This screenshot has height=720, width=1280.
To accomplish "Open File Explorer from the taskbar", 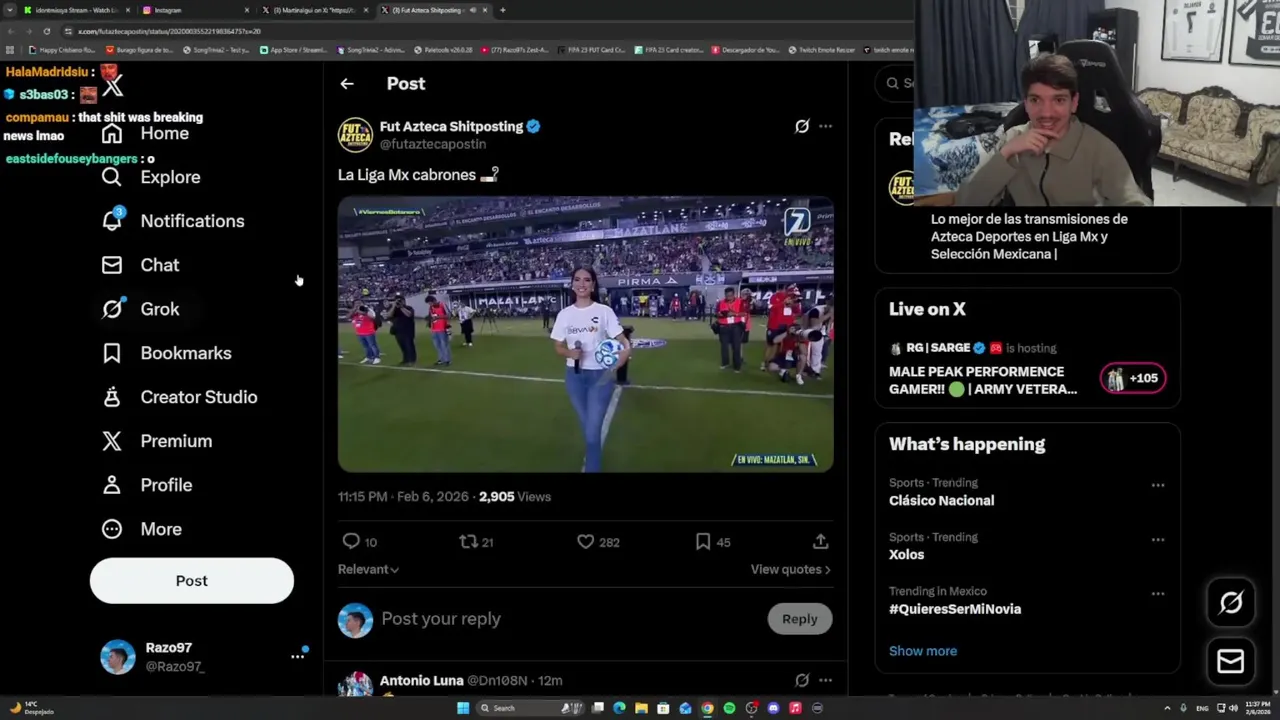I will point(641,708).
